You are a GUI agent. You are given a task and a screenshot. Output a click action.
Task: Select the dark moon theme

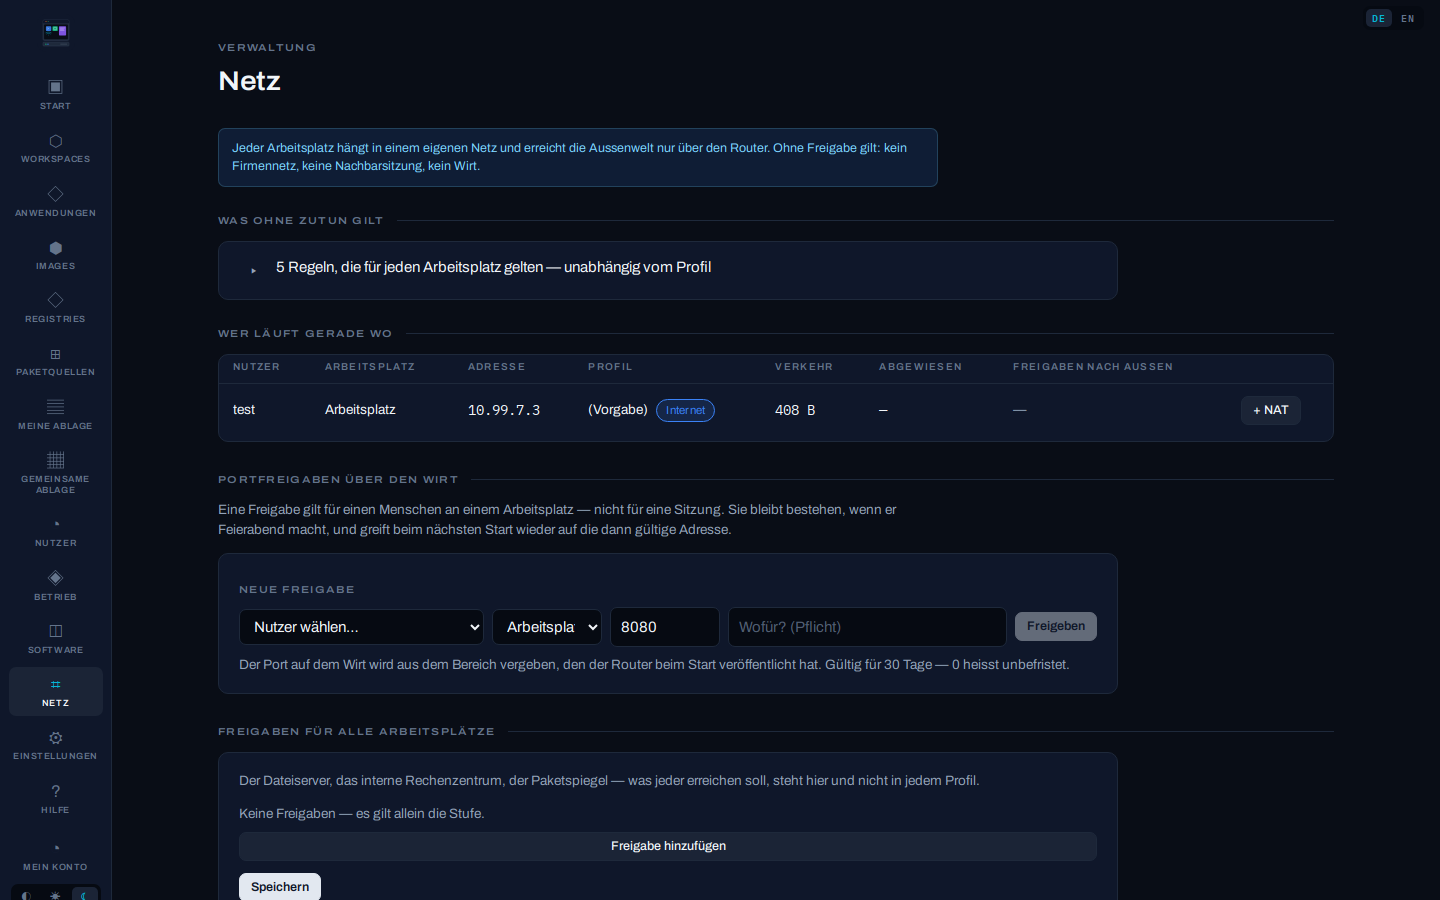coord(85,895)
